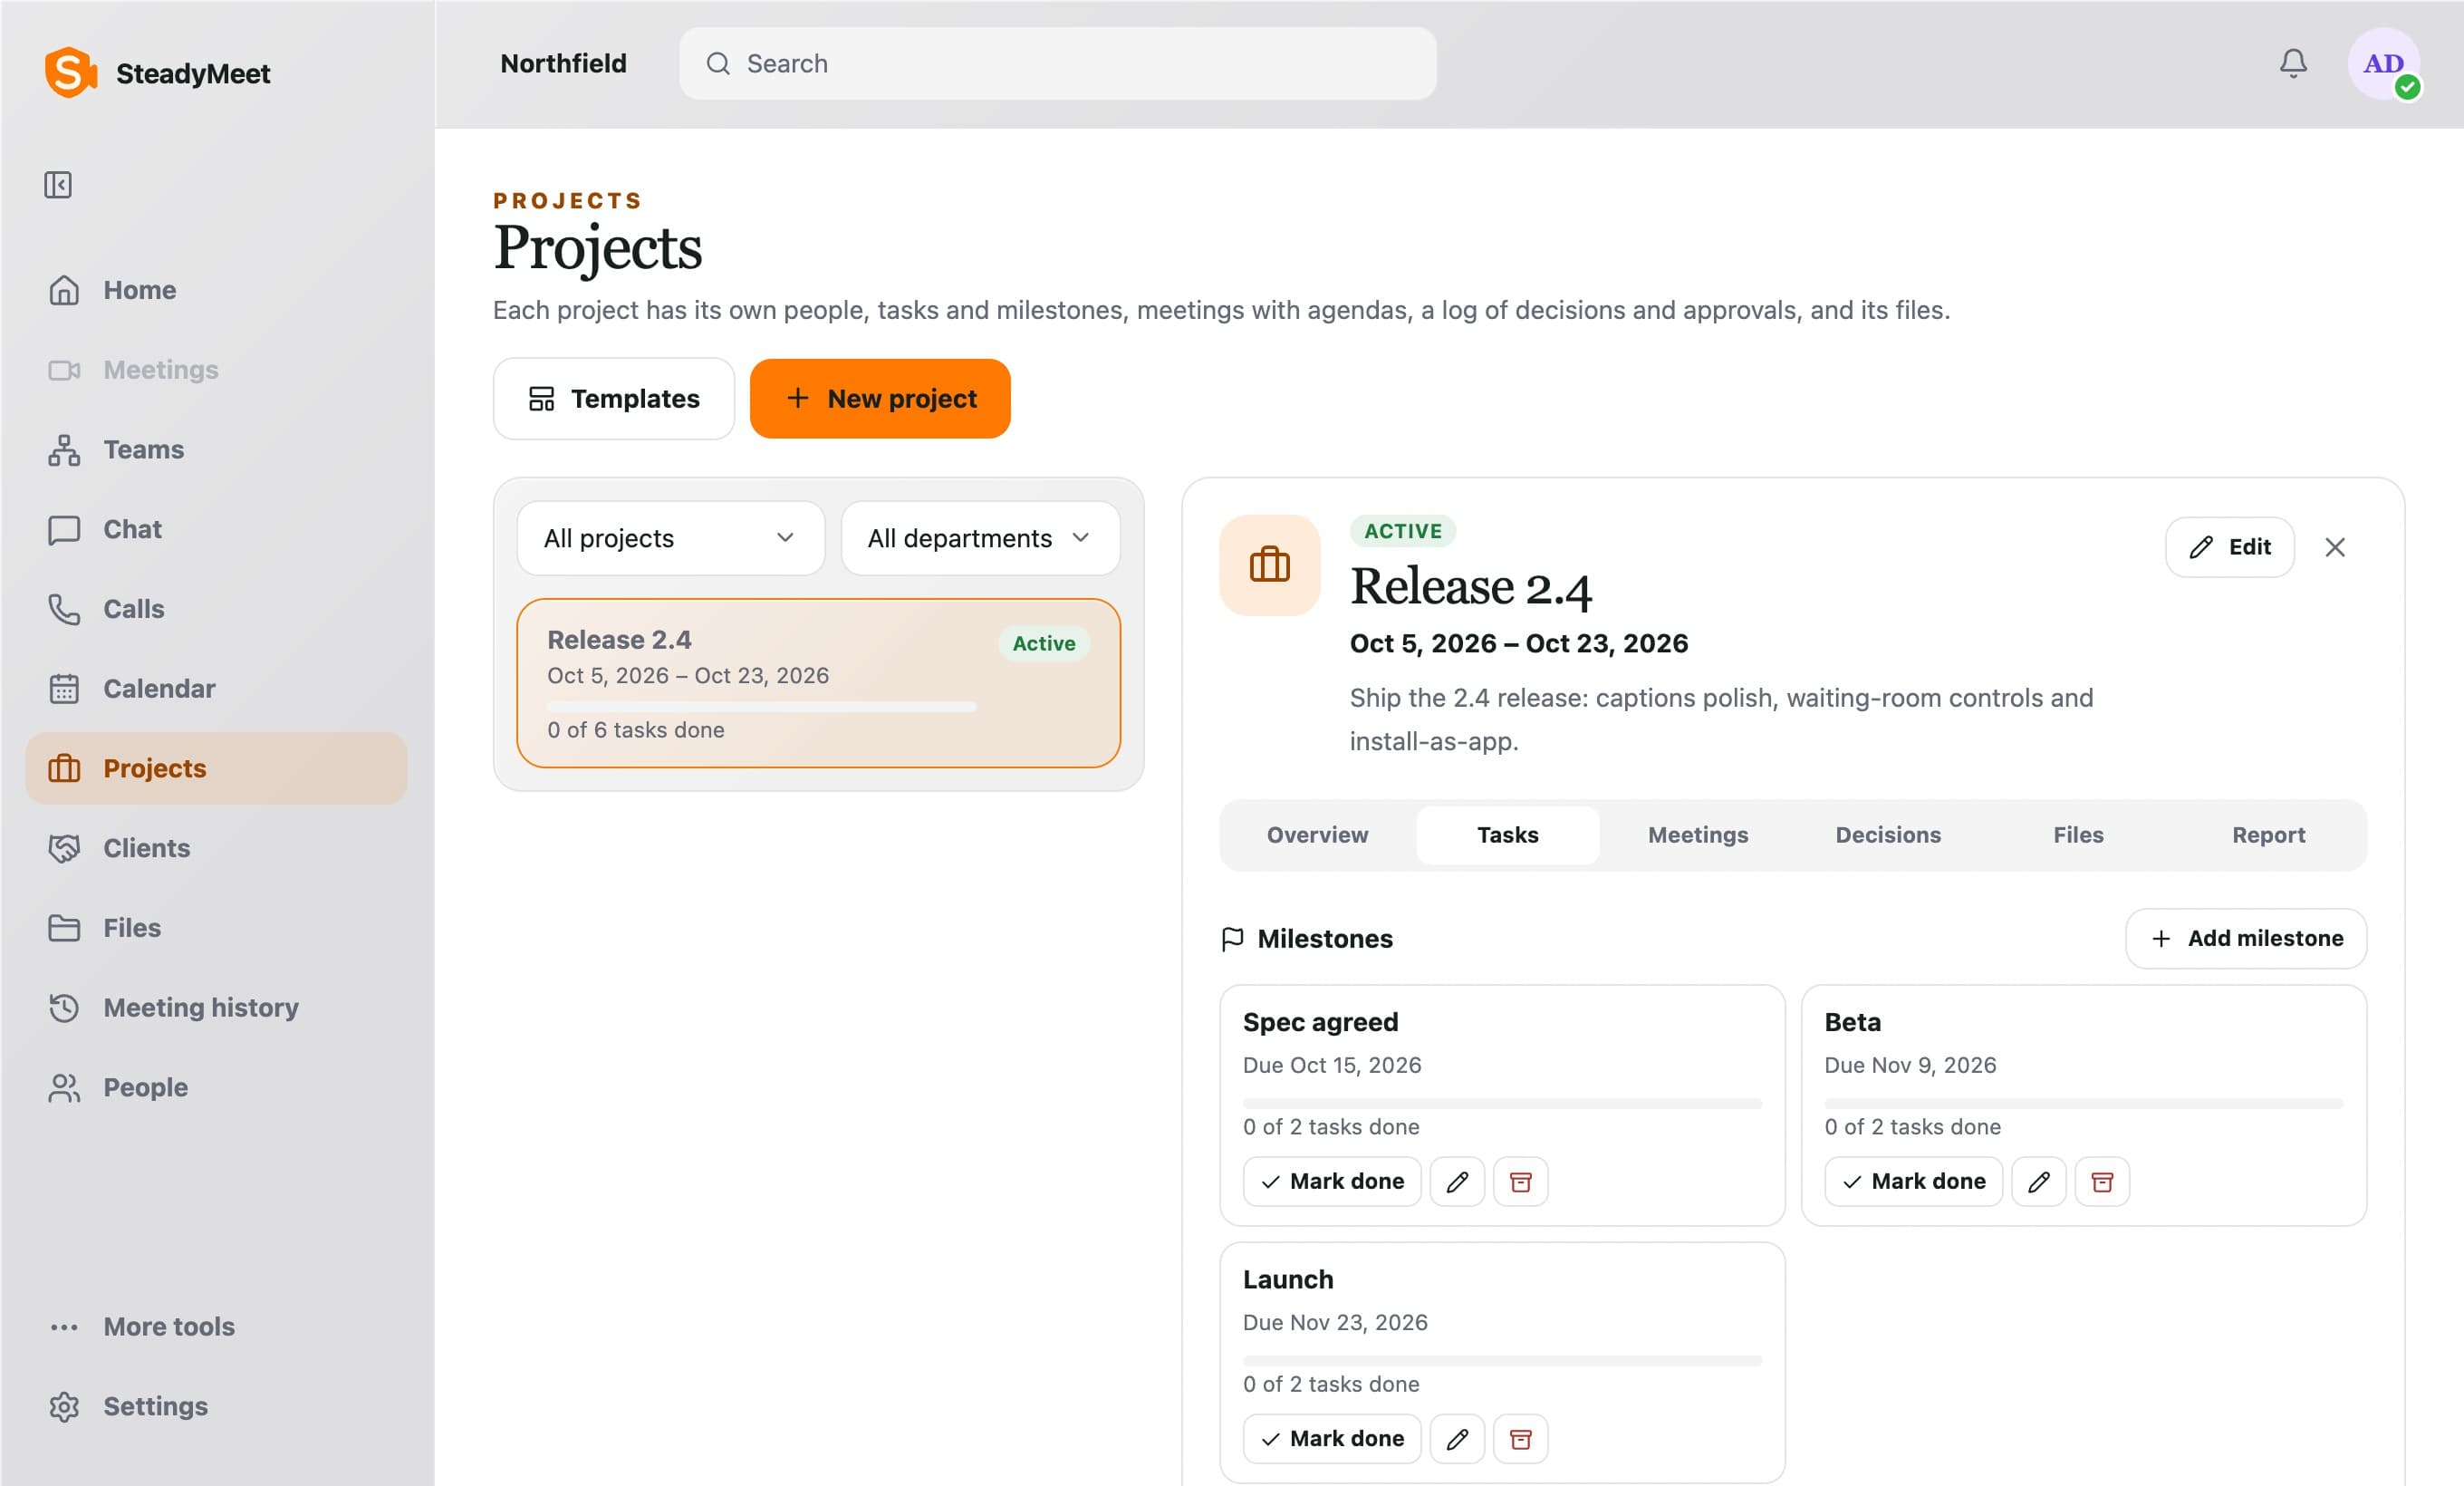
Task: Click the Release 2.4 card progress bar
Action: pos(761,707)
